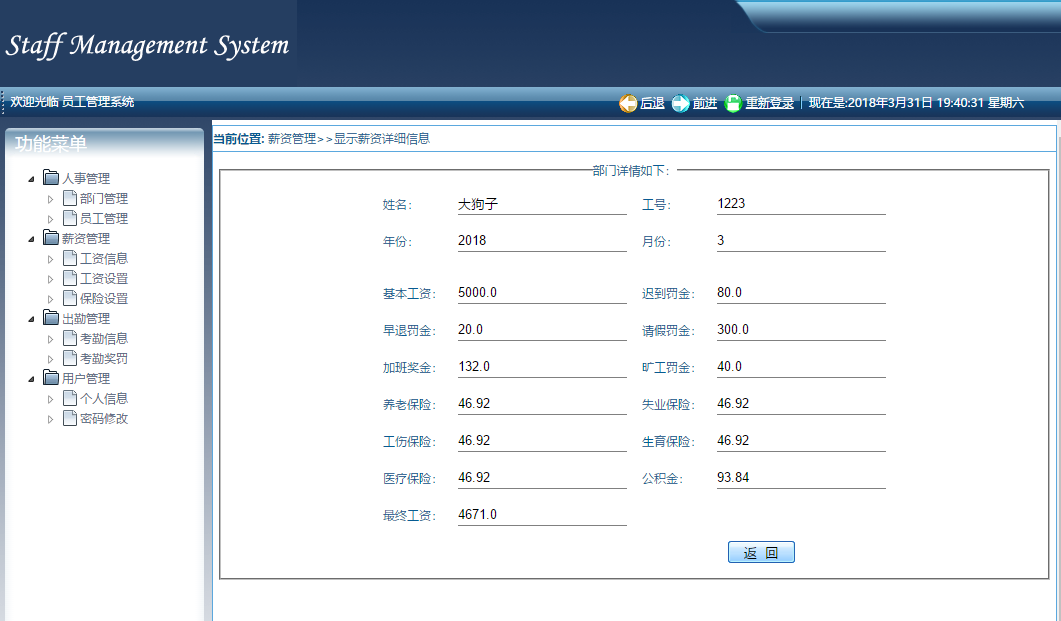1061x621 pixels.
Task: Click the page icon next to 考勤信息
Action: tap(70, 338)
